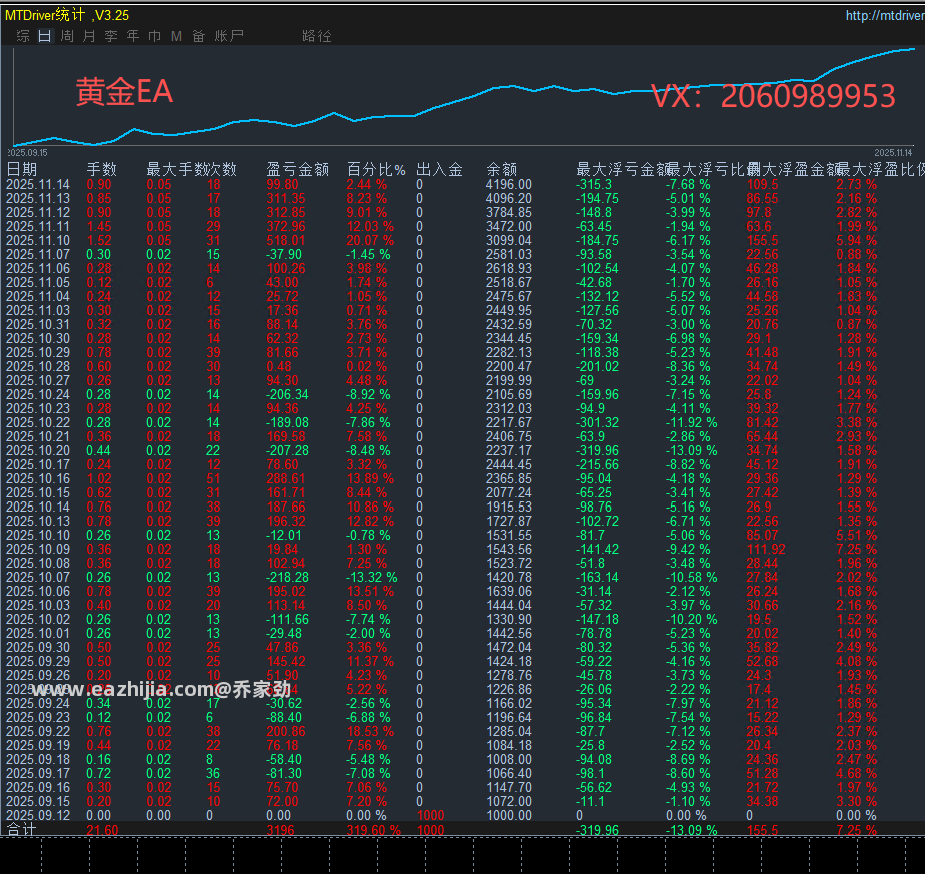
Task: Click the 路径 path tab
Action: (x=317, y=36)
